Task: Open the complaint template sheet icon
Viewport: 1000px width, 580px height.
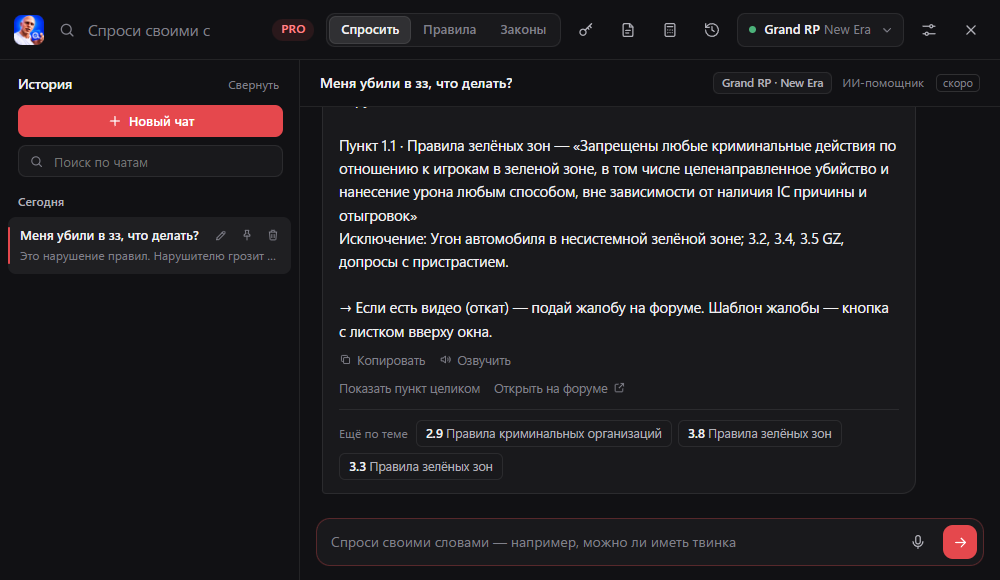Action: click(628, 30)
